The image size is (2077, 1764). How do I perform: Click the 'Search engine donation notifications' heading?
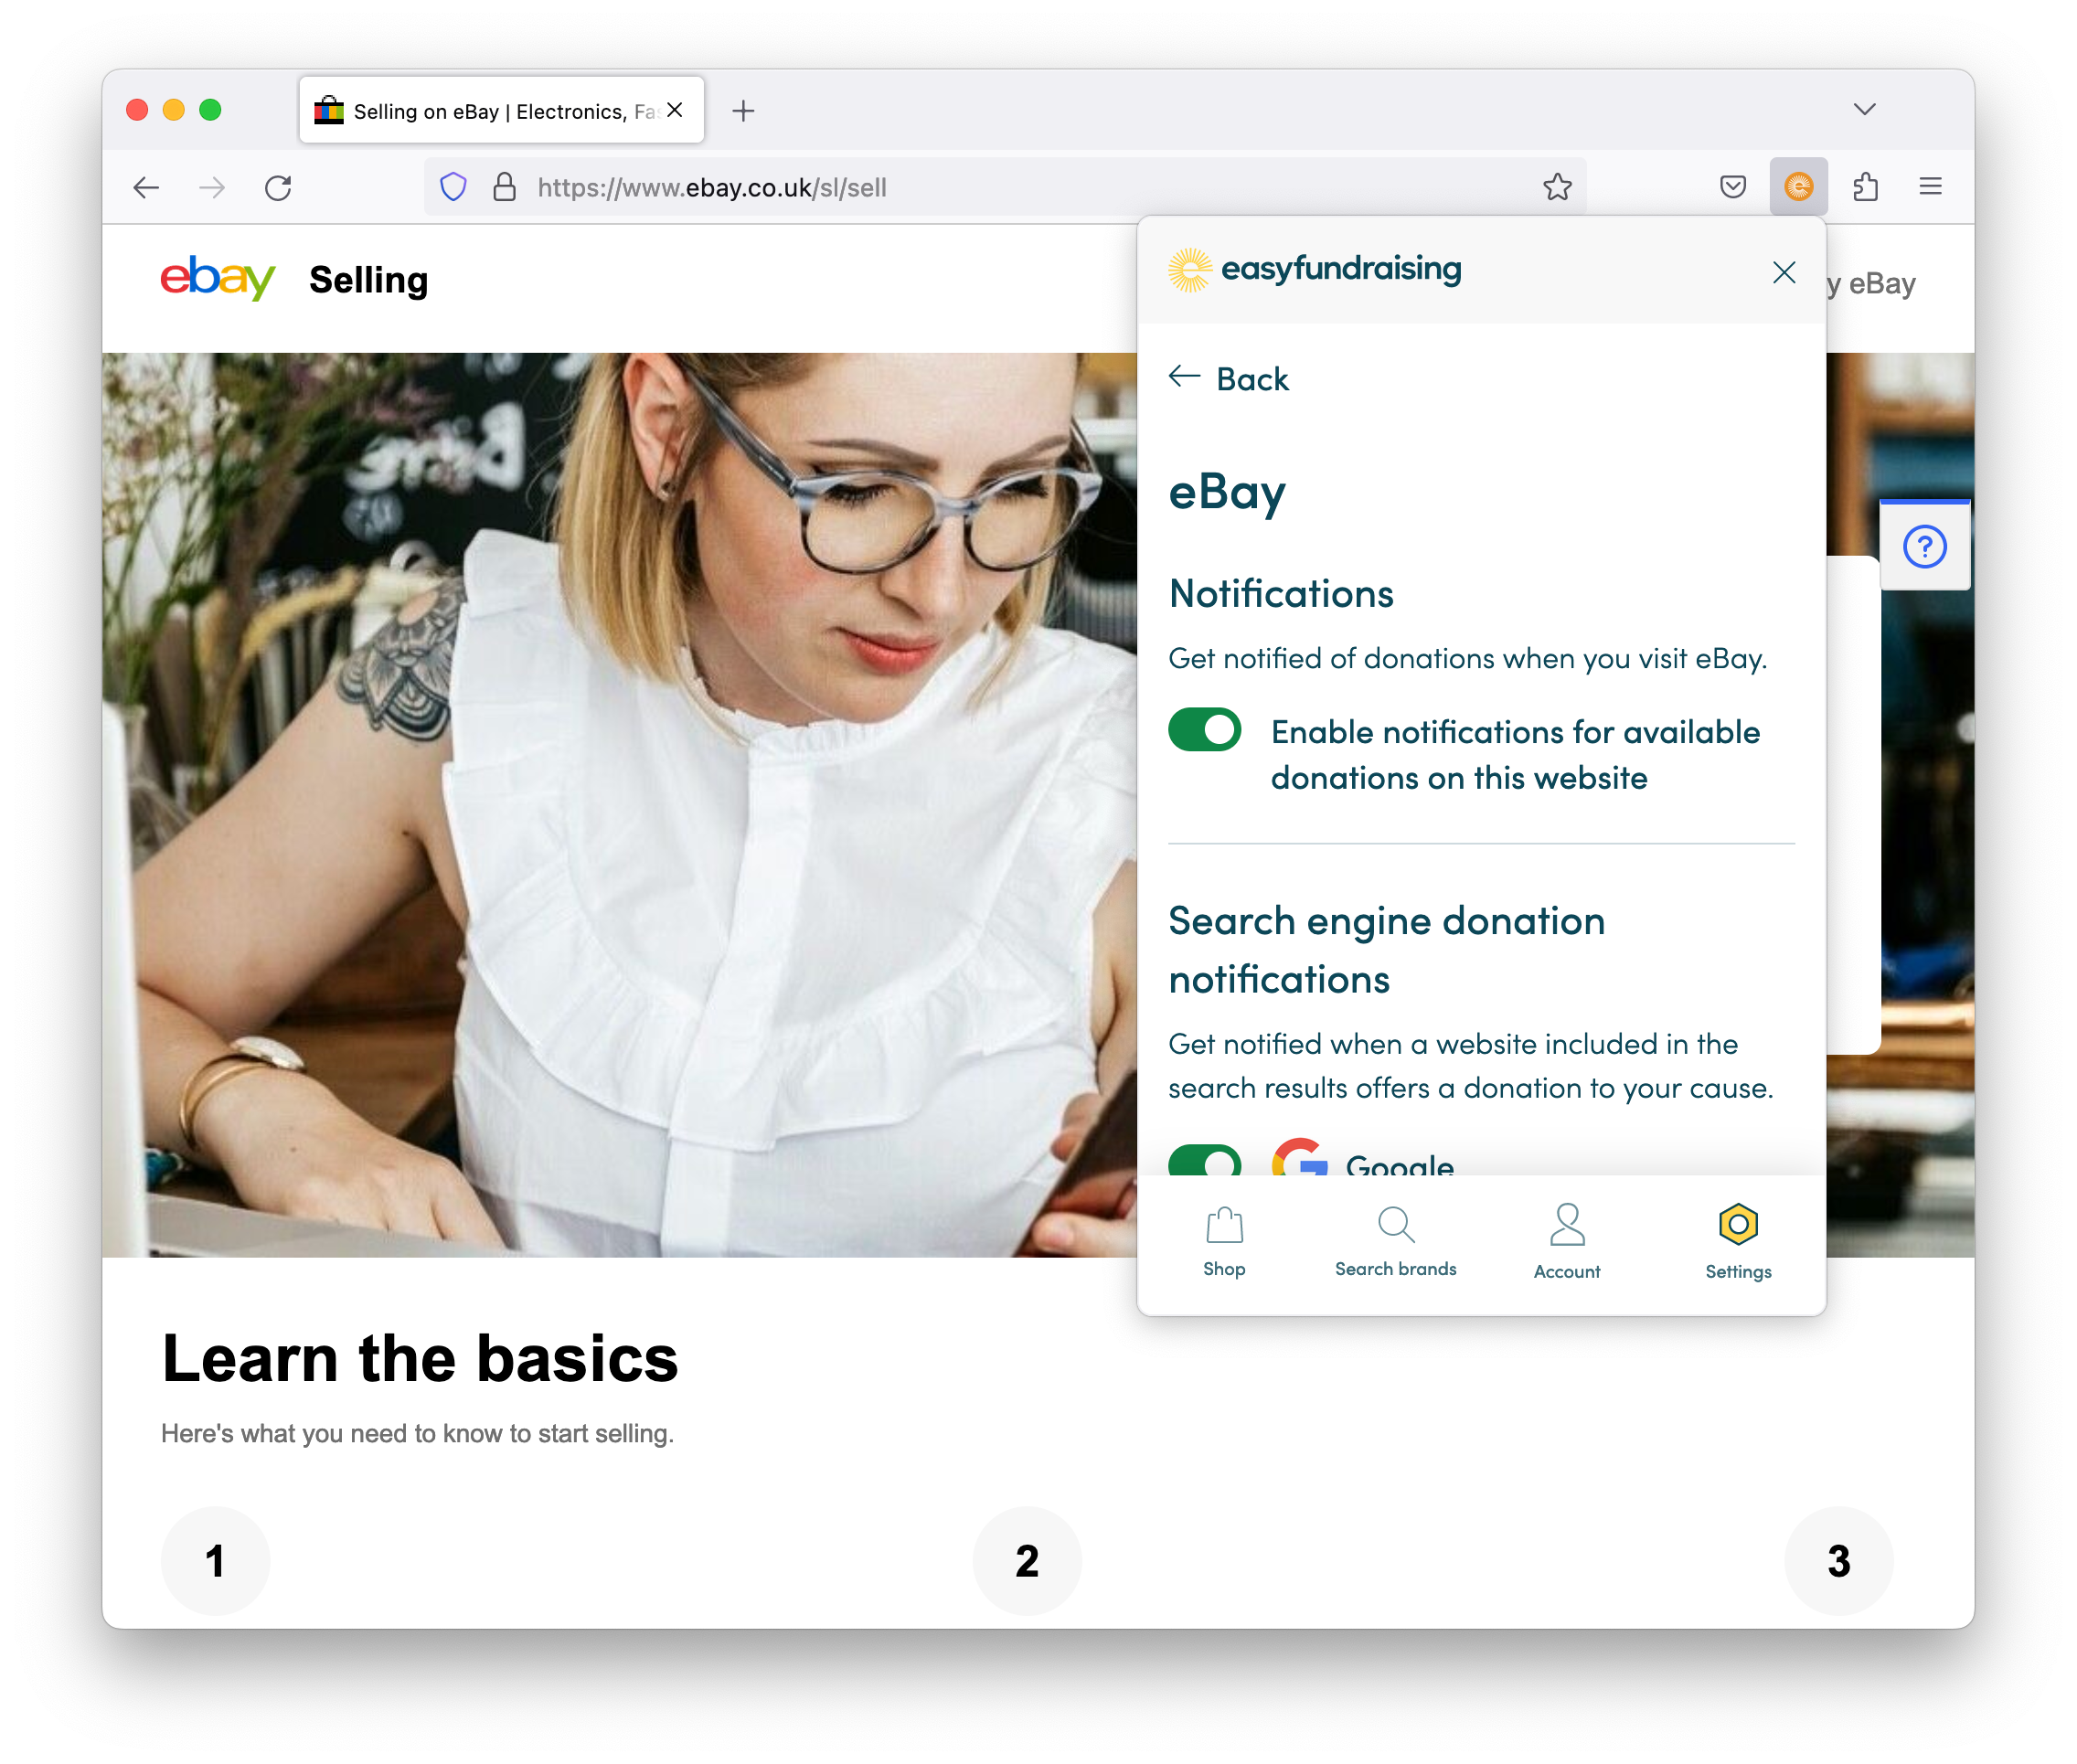1386,950
